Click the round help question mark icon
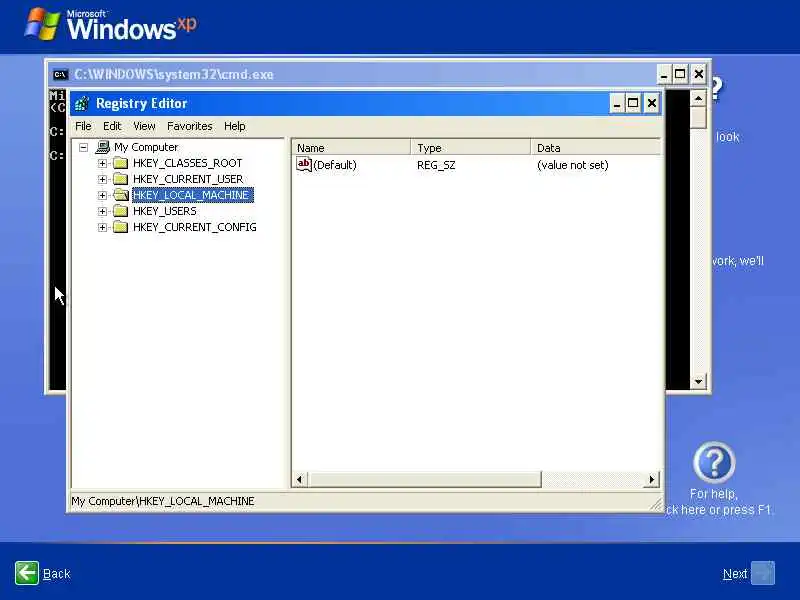The height and width of the screenshot is (600, 800). pos(714,462)
